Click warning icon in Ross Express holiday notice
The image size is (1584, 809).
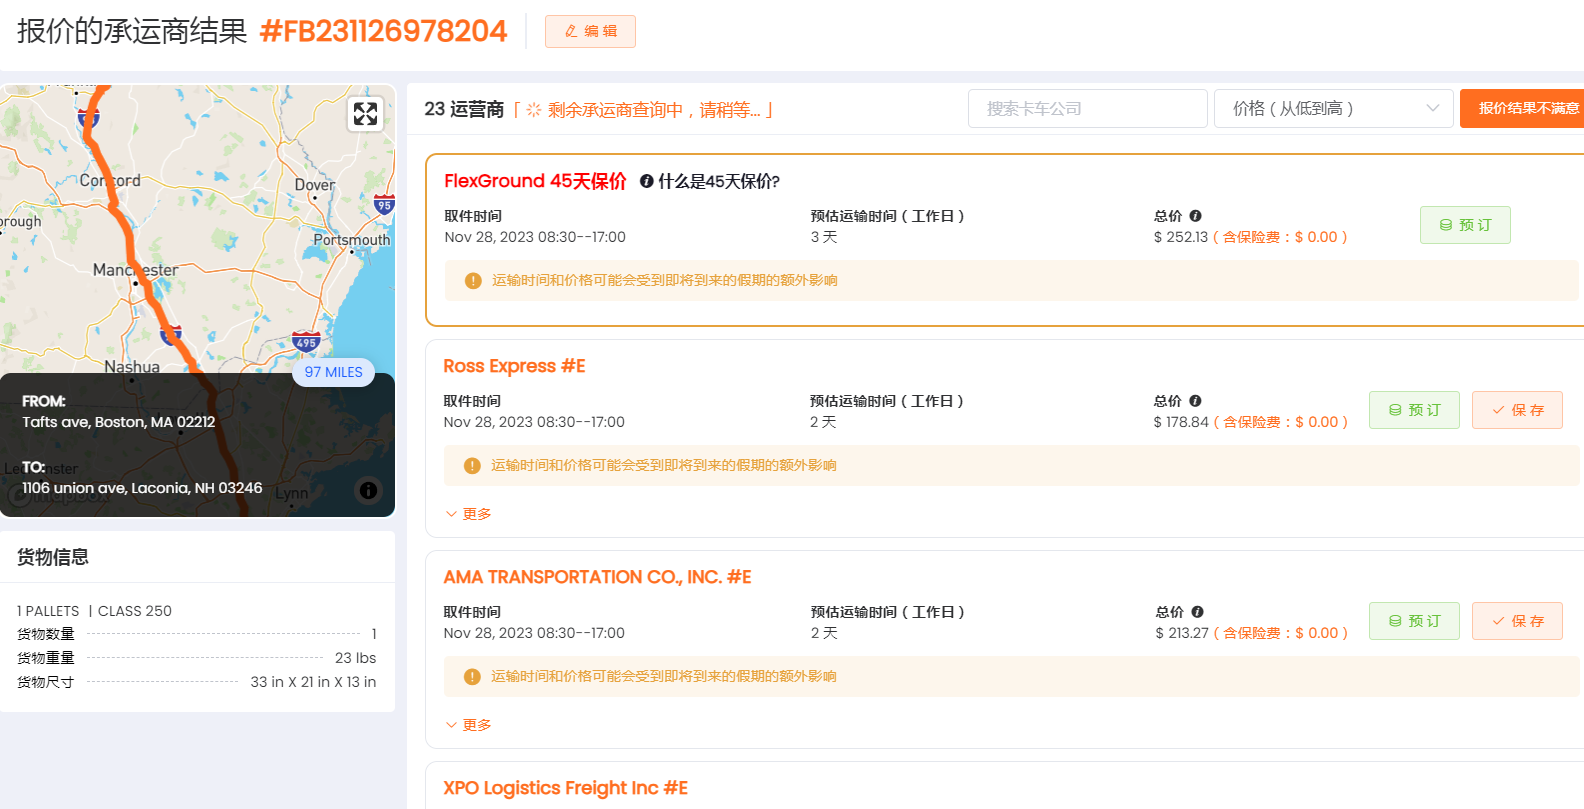click(x=472, y=466)
